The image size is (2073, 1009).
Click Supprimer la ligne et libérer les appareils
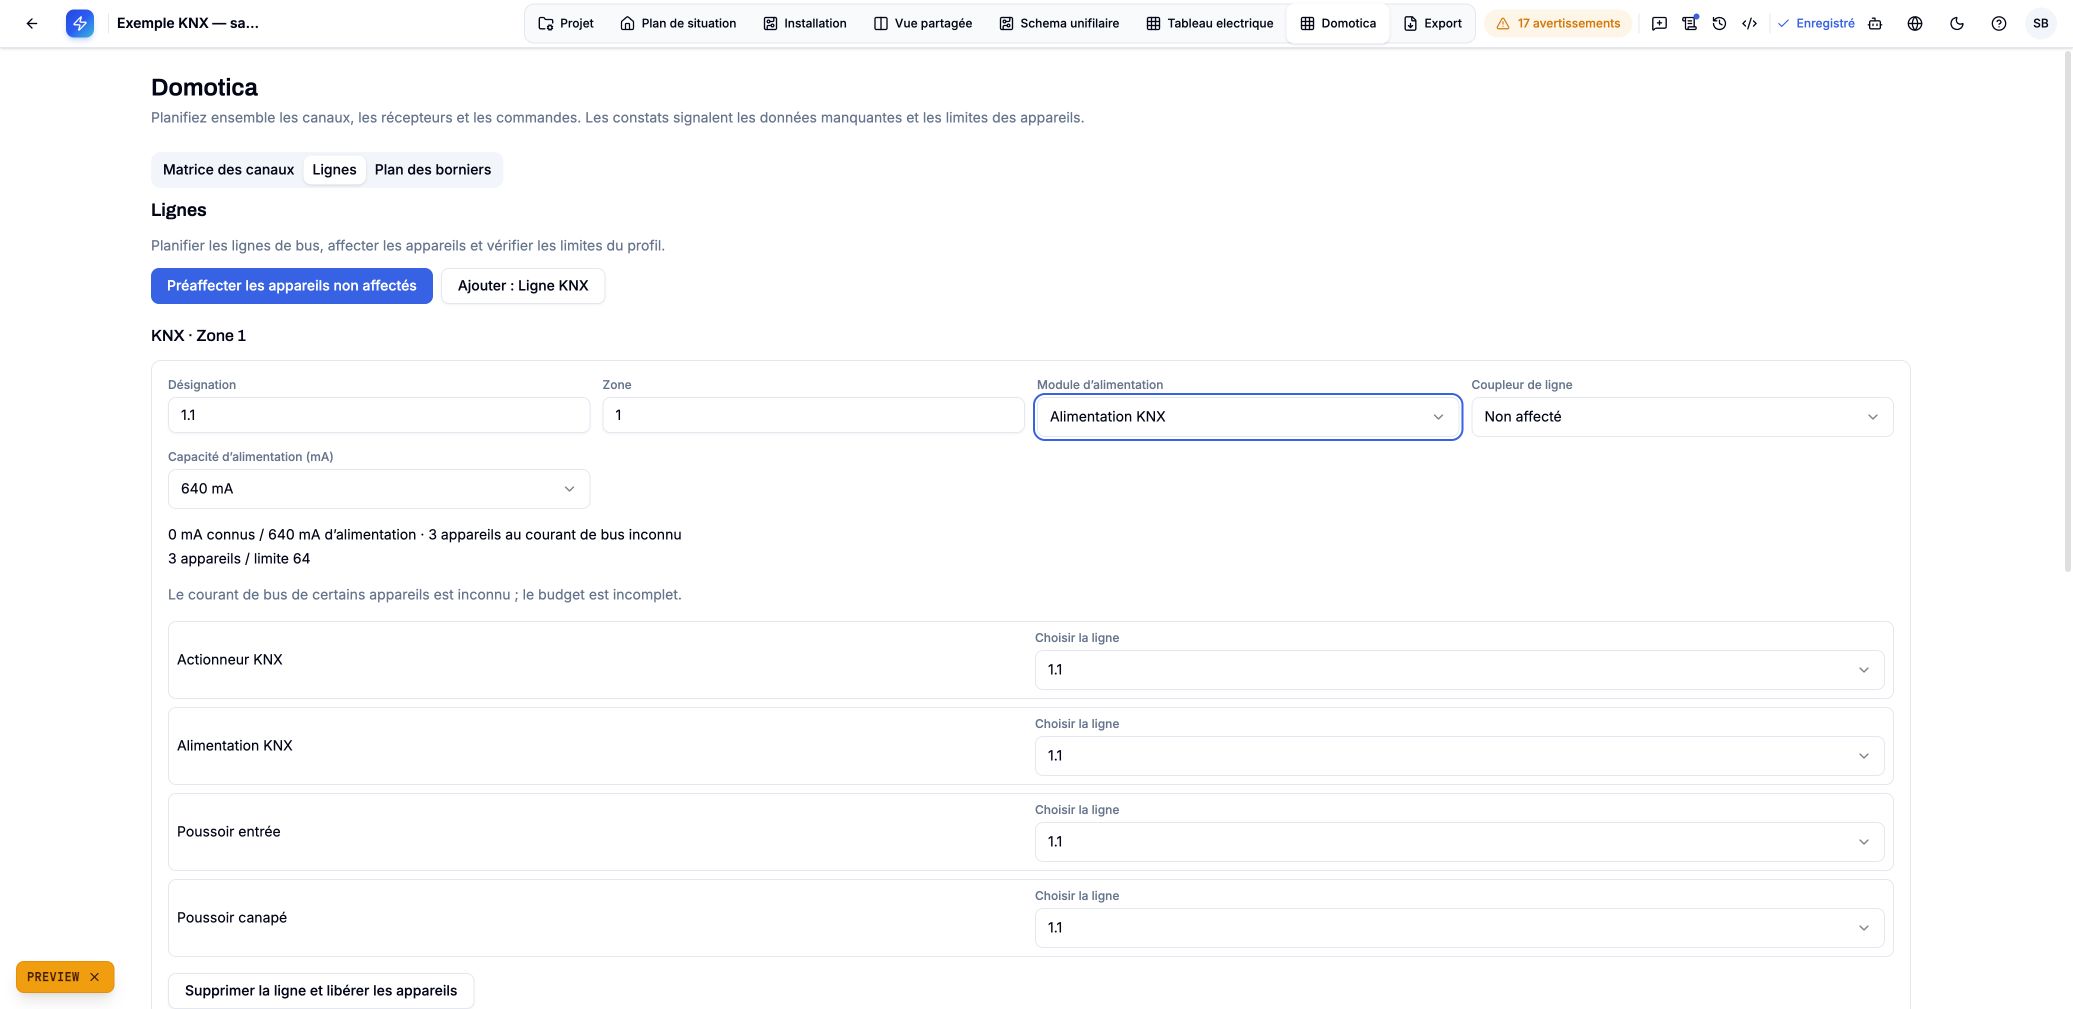point(321,991)
